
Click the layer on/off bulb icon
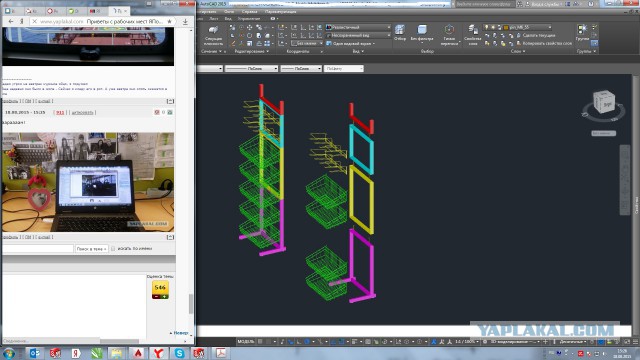[487, 27]
